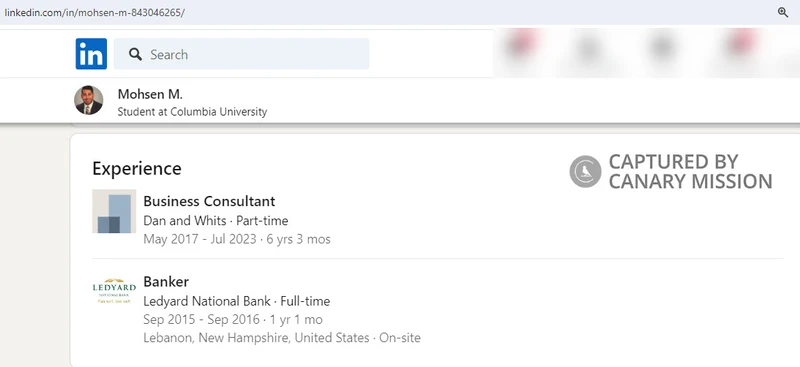This screenshot has height=367, width=800.
Task: Click Ledyard National Bank · Full-time text
Action: (236, 301)
